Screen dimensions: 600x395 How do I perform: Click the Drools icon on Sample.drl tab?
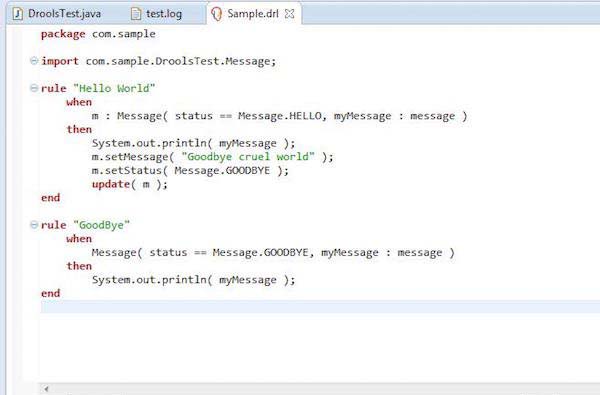pos(217,14)
